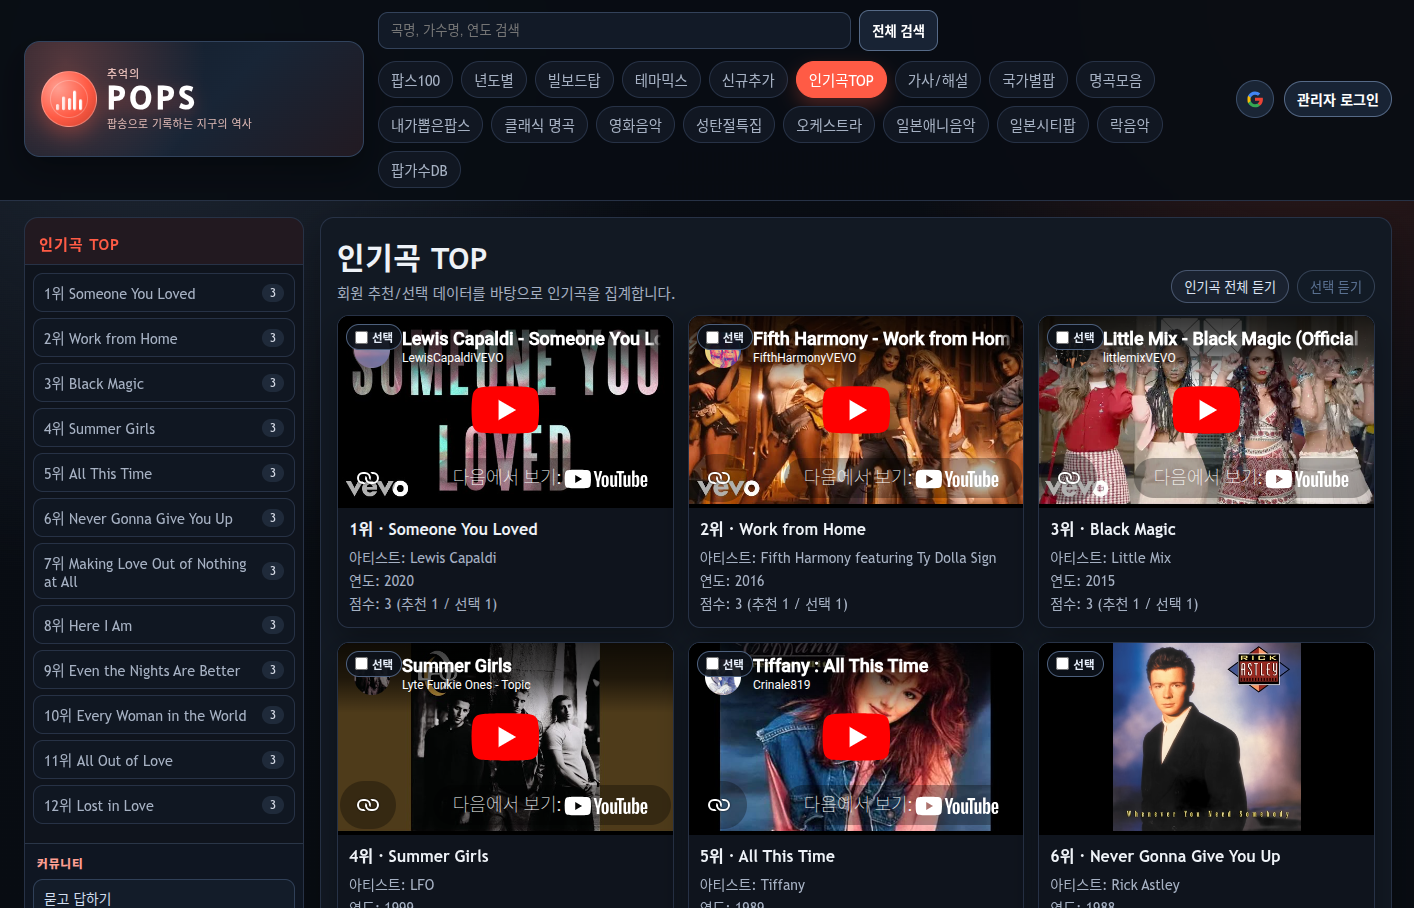Enable select checkbox on Never Gonna Give You Up

pos(1063,664)
